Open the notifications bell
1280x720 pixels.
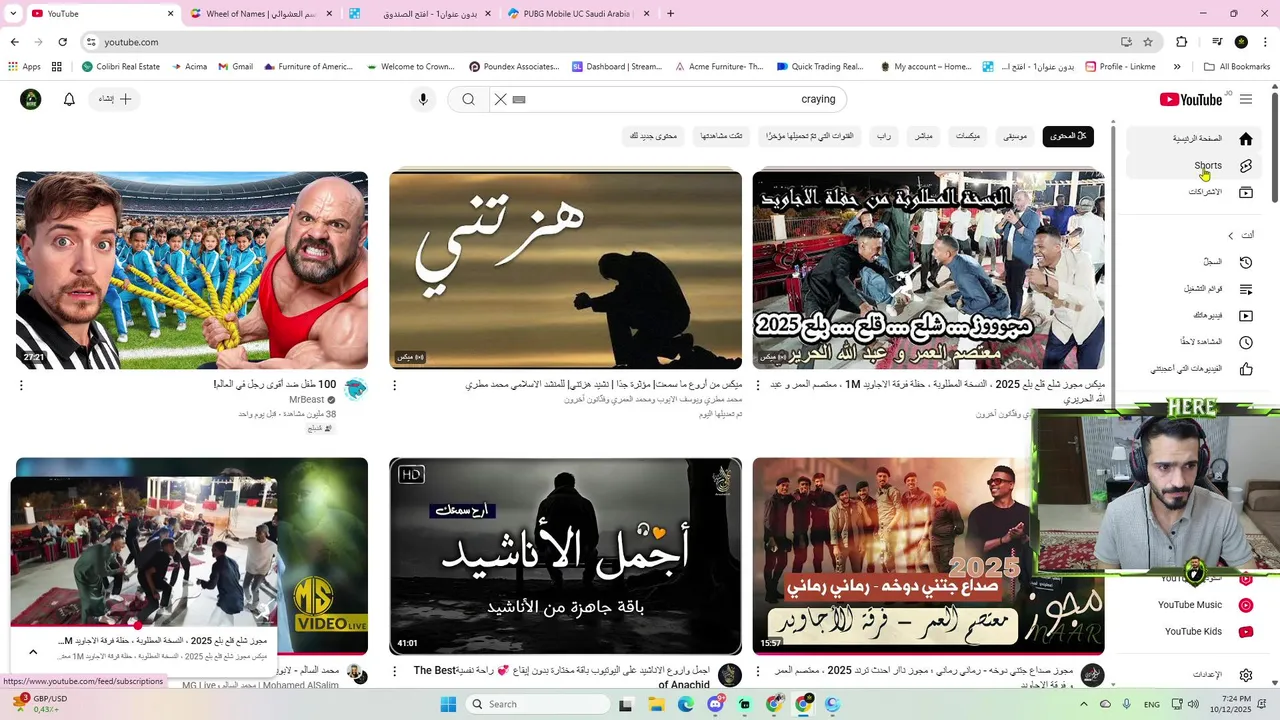[x=69, y=99]
